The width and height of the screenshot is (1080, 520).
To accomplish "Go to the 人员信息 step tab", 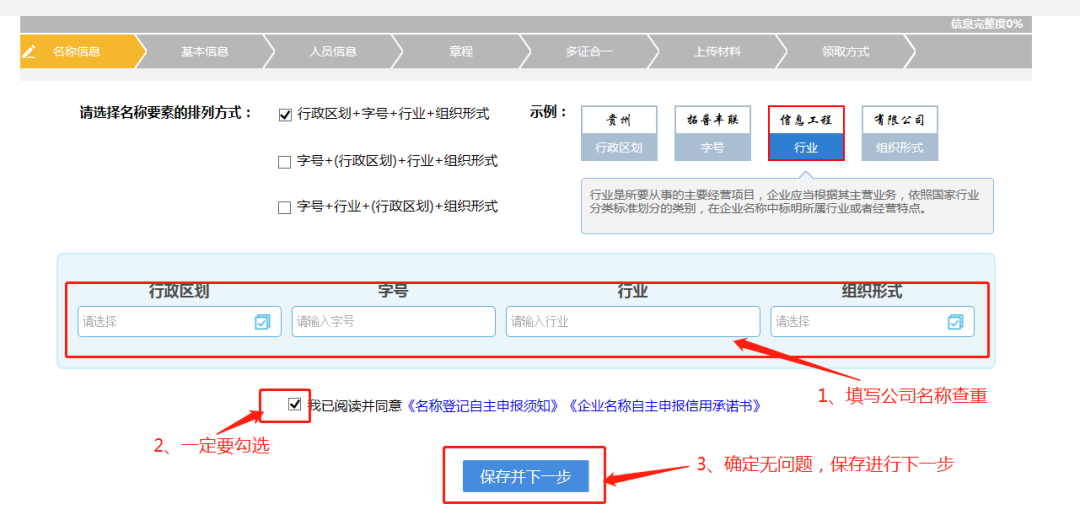I will pyautogui.click(x=333, y=52).
